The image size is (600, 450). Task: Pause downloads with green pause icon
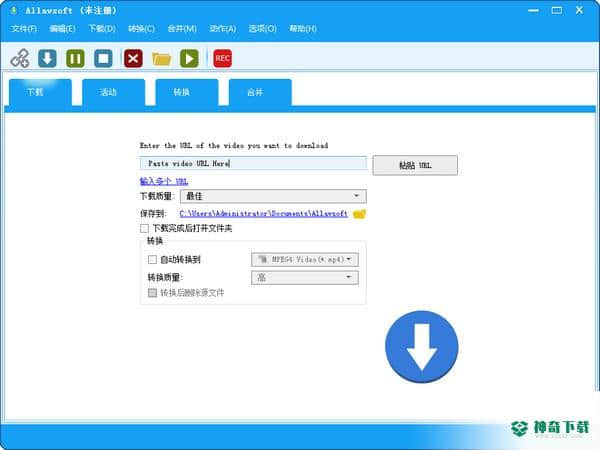coord(75,59)
